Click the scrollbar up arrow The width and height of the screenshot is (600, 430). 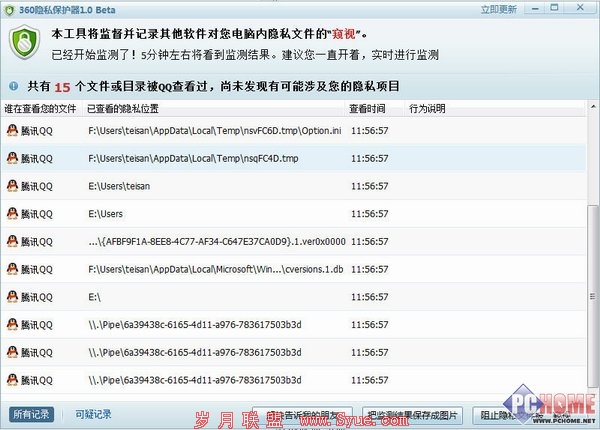coord(593,107)
